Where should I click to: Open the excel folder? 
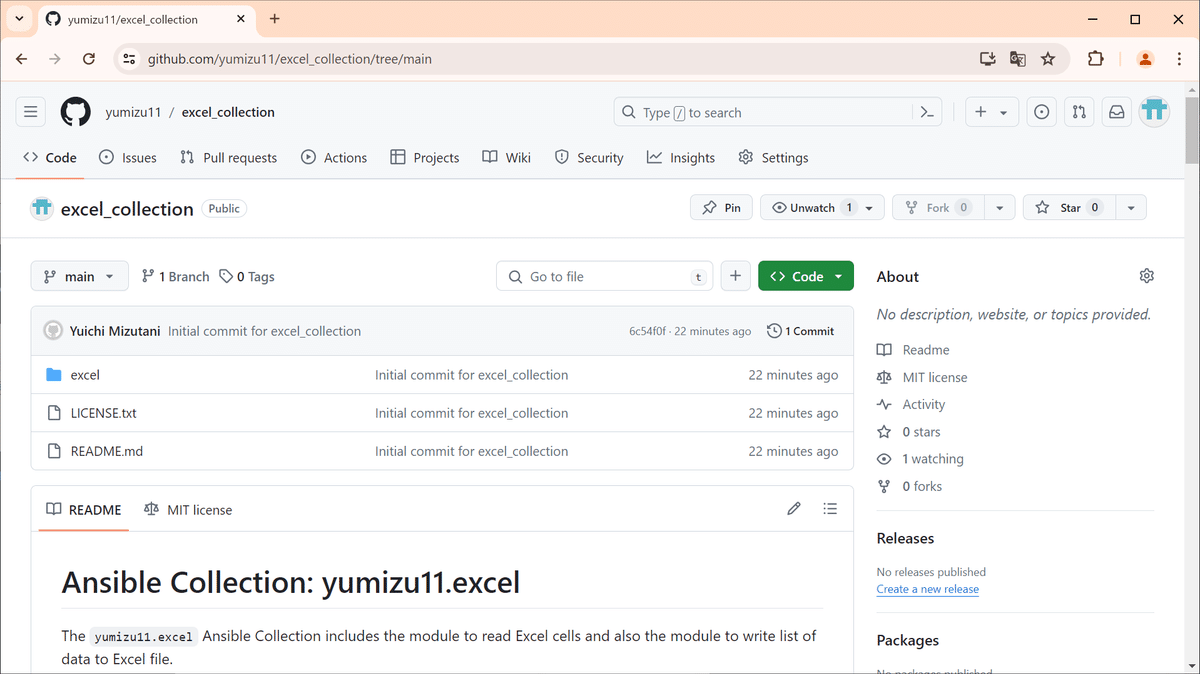click(x=85, y=375)
